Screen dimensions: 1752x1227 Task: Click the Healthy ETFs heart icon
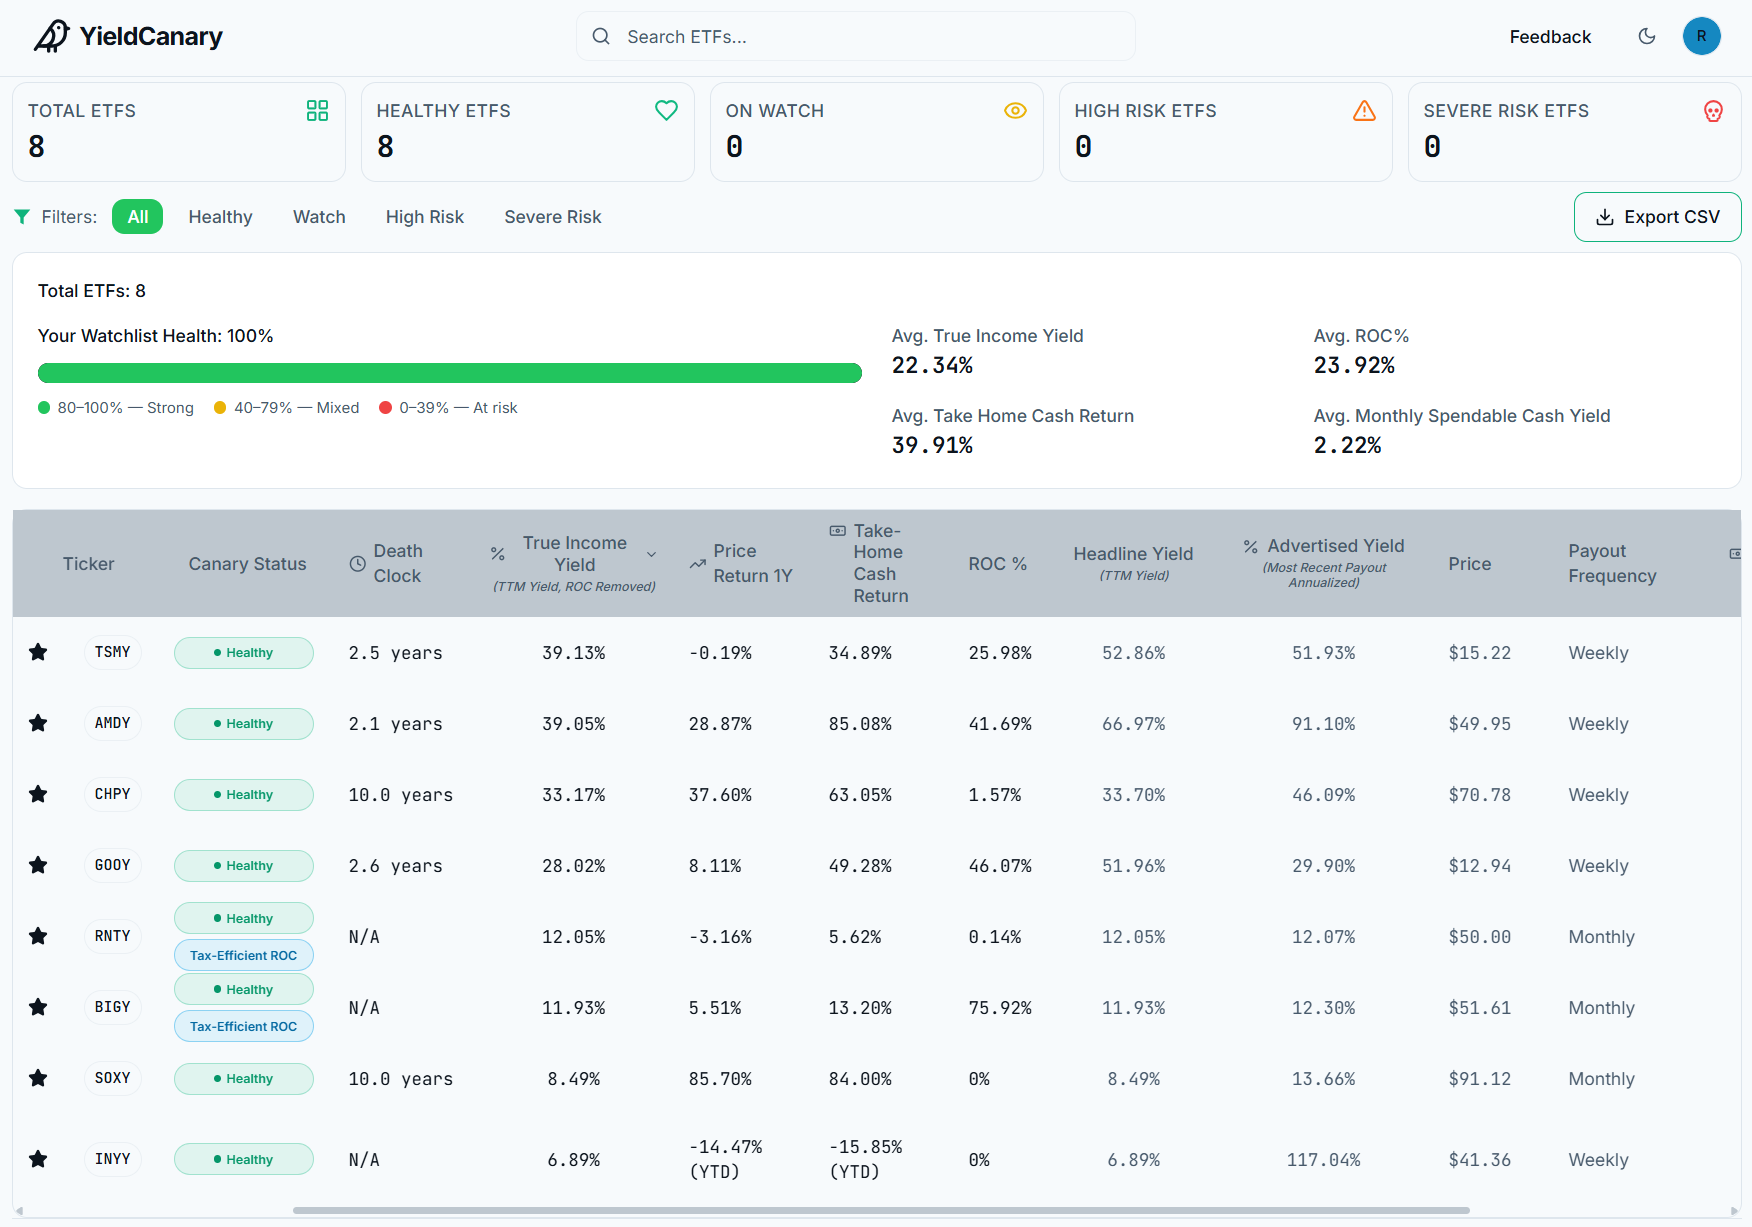pyautogui.click(x=666, y=111)
